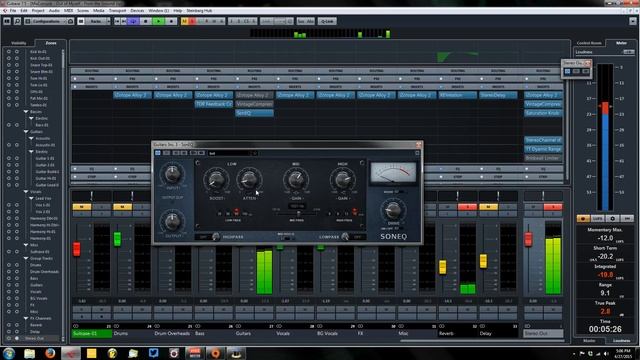This screenshot has height=360, width=640.
Task: Click the leftmost toolbar setup window layout icon
Action: (7, 21)
